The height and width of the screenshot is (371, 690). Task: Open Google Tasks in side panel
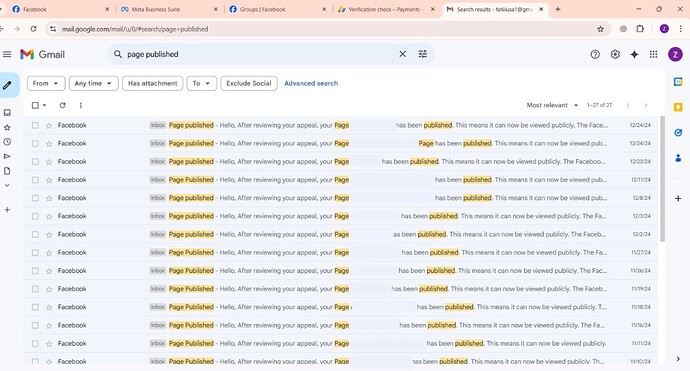[x=678, y=132]
